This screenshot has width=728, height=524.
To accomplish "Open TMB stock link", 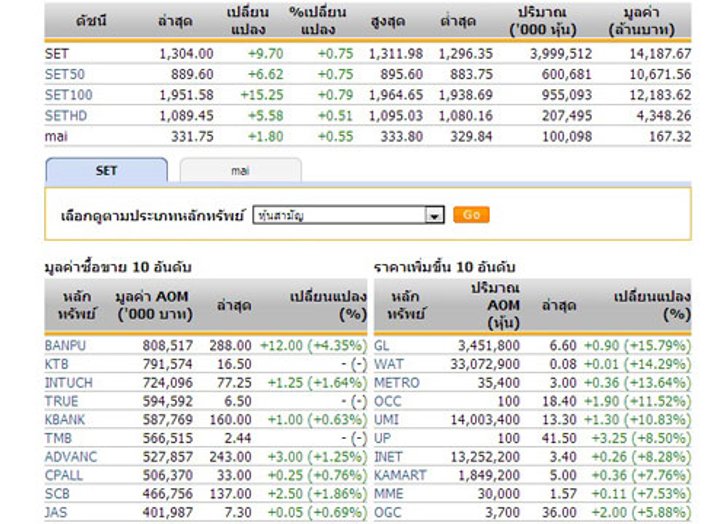I will point(58,439).
